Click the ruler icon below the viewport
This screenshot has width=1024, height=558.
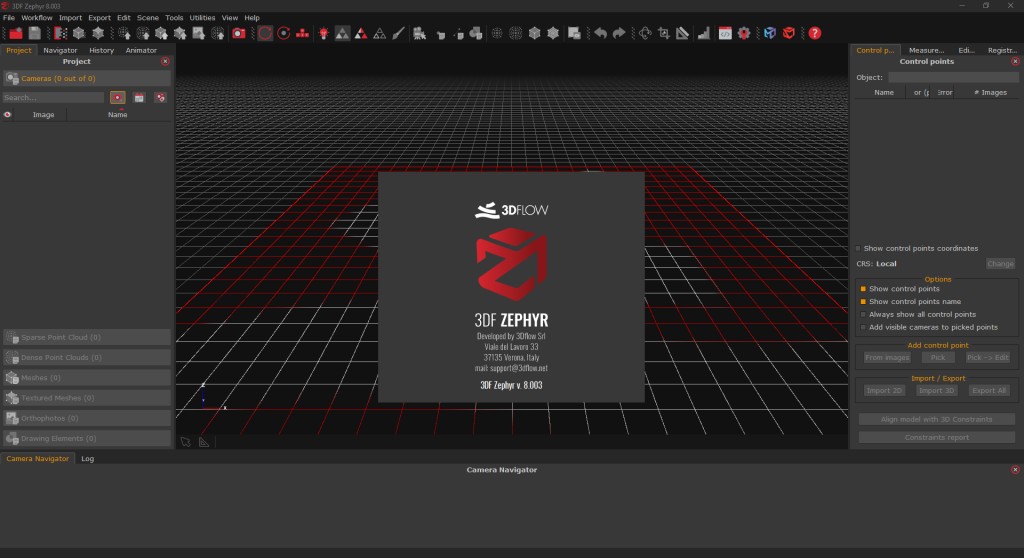[204, 442]
